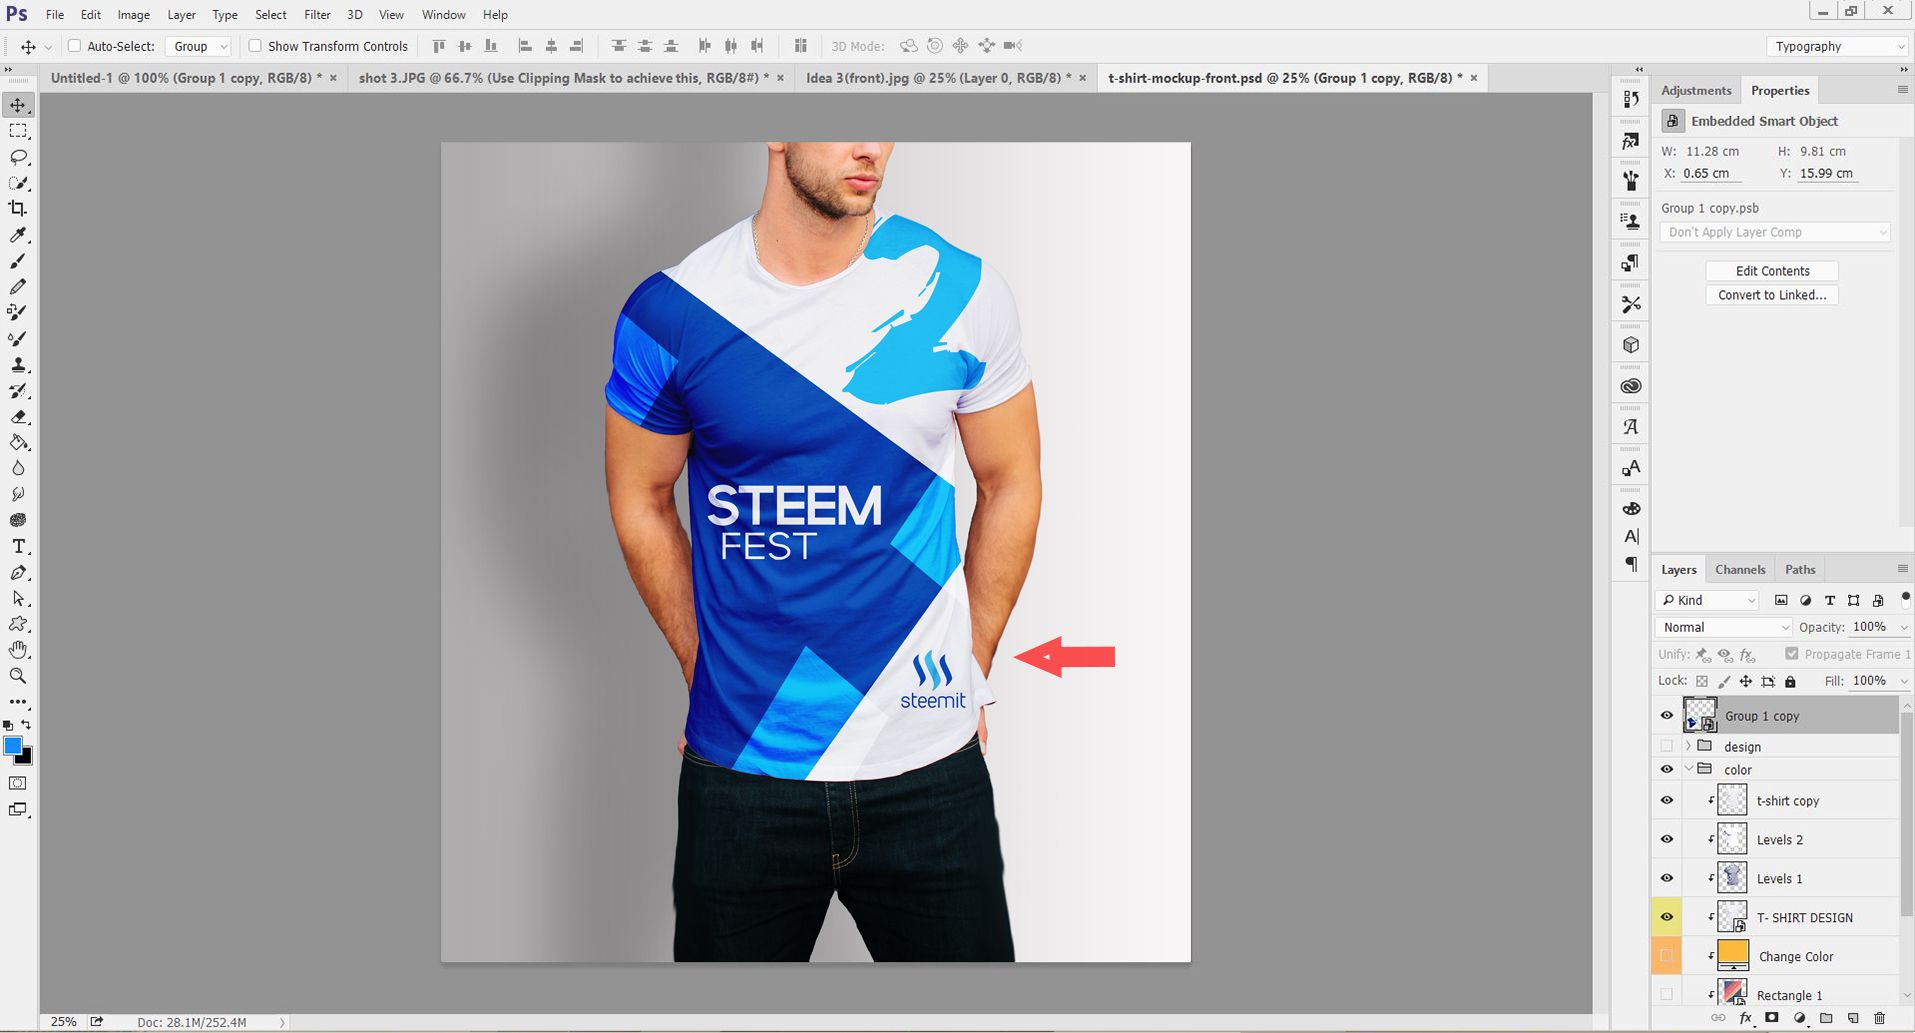The width and height of the screenshot is (1915, 1033).
Task: Enable Show Transform Controls checkbox
Action: tap(255, 46)
